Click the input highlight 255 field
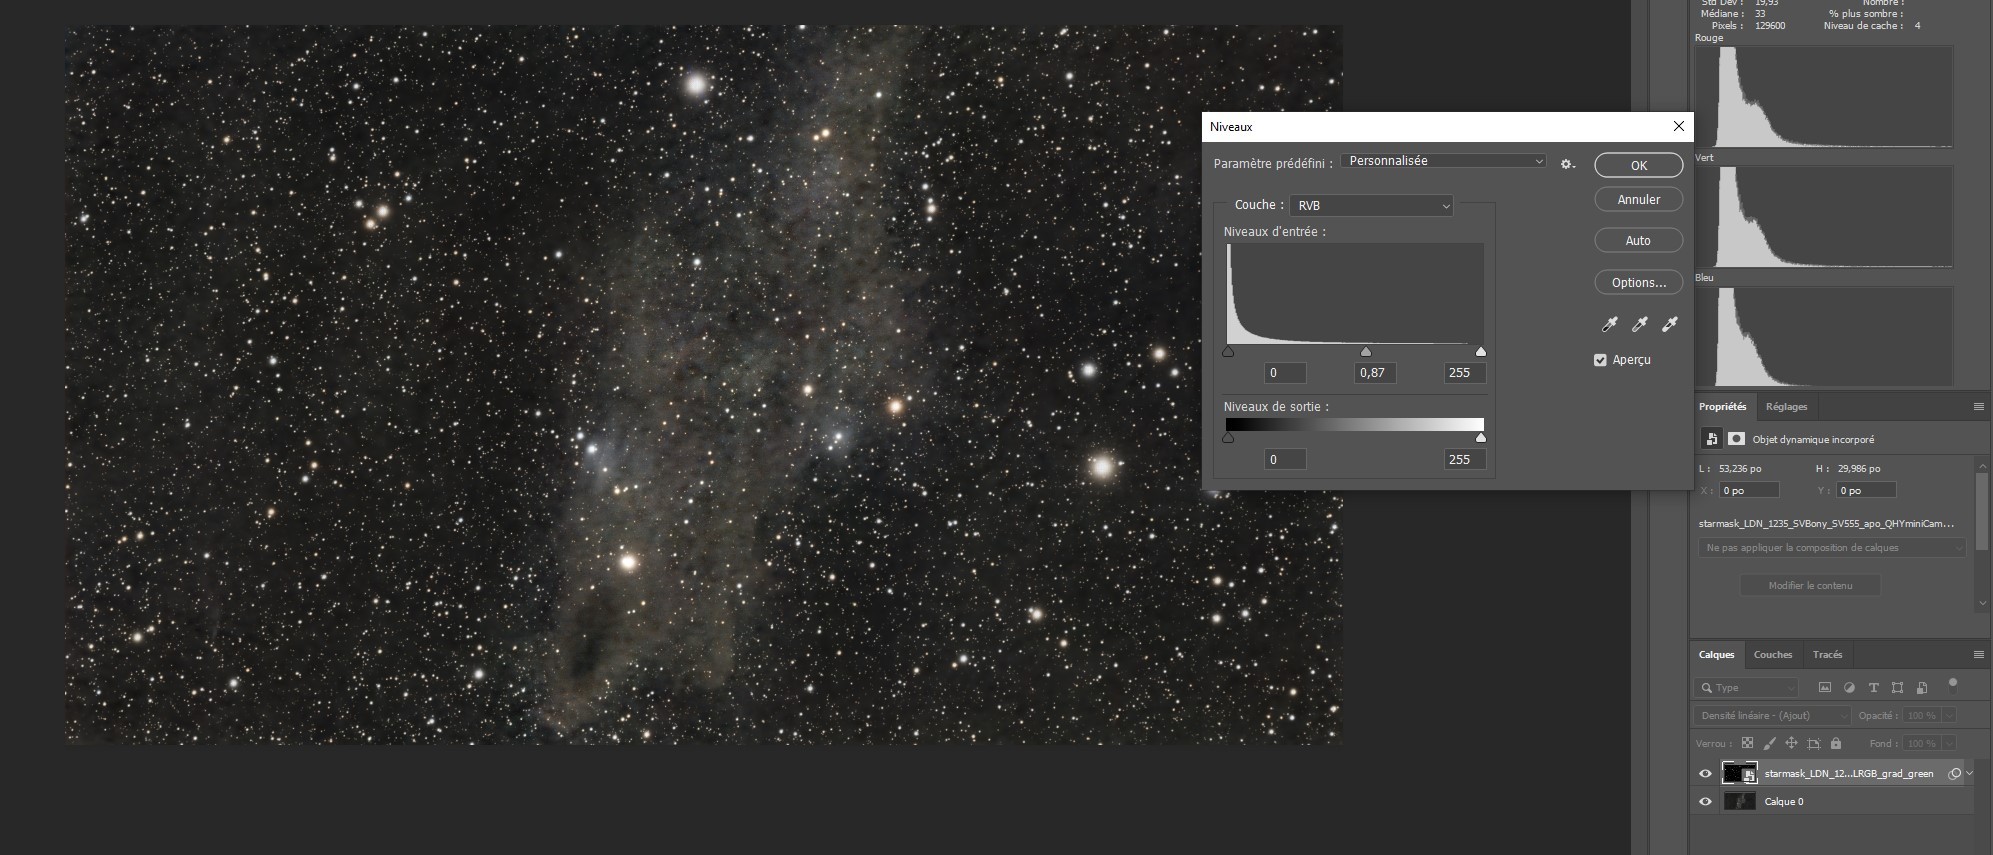 1464,373
